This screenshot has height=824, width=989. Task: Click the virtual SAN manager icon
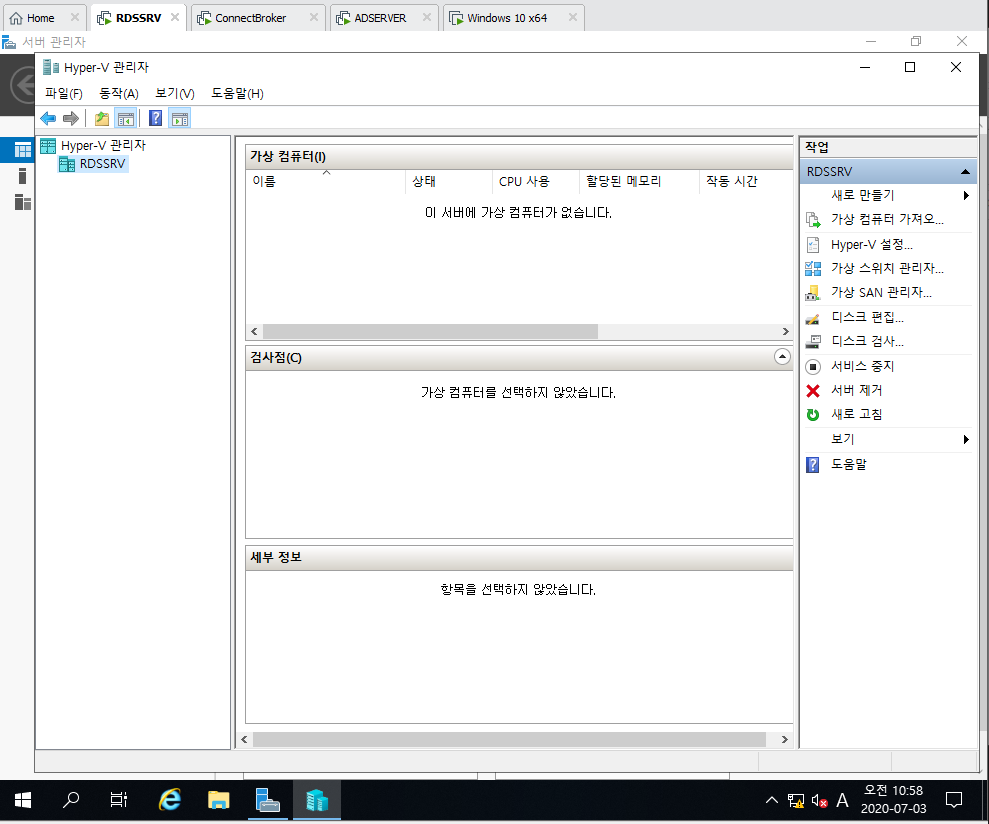coord(813,293)
